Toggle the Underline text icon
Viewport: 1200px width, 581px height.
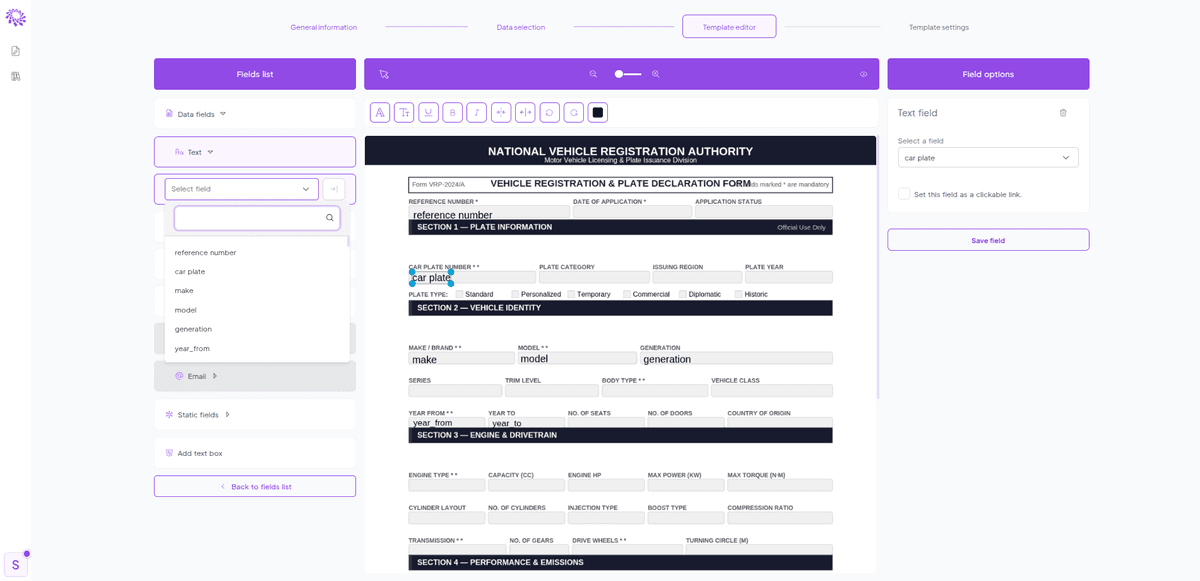click(428, 112)
